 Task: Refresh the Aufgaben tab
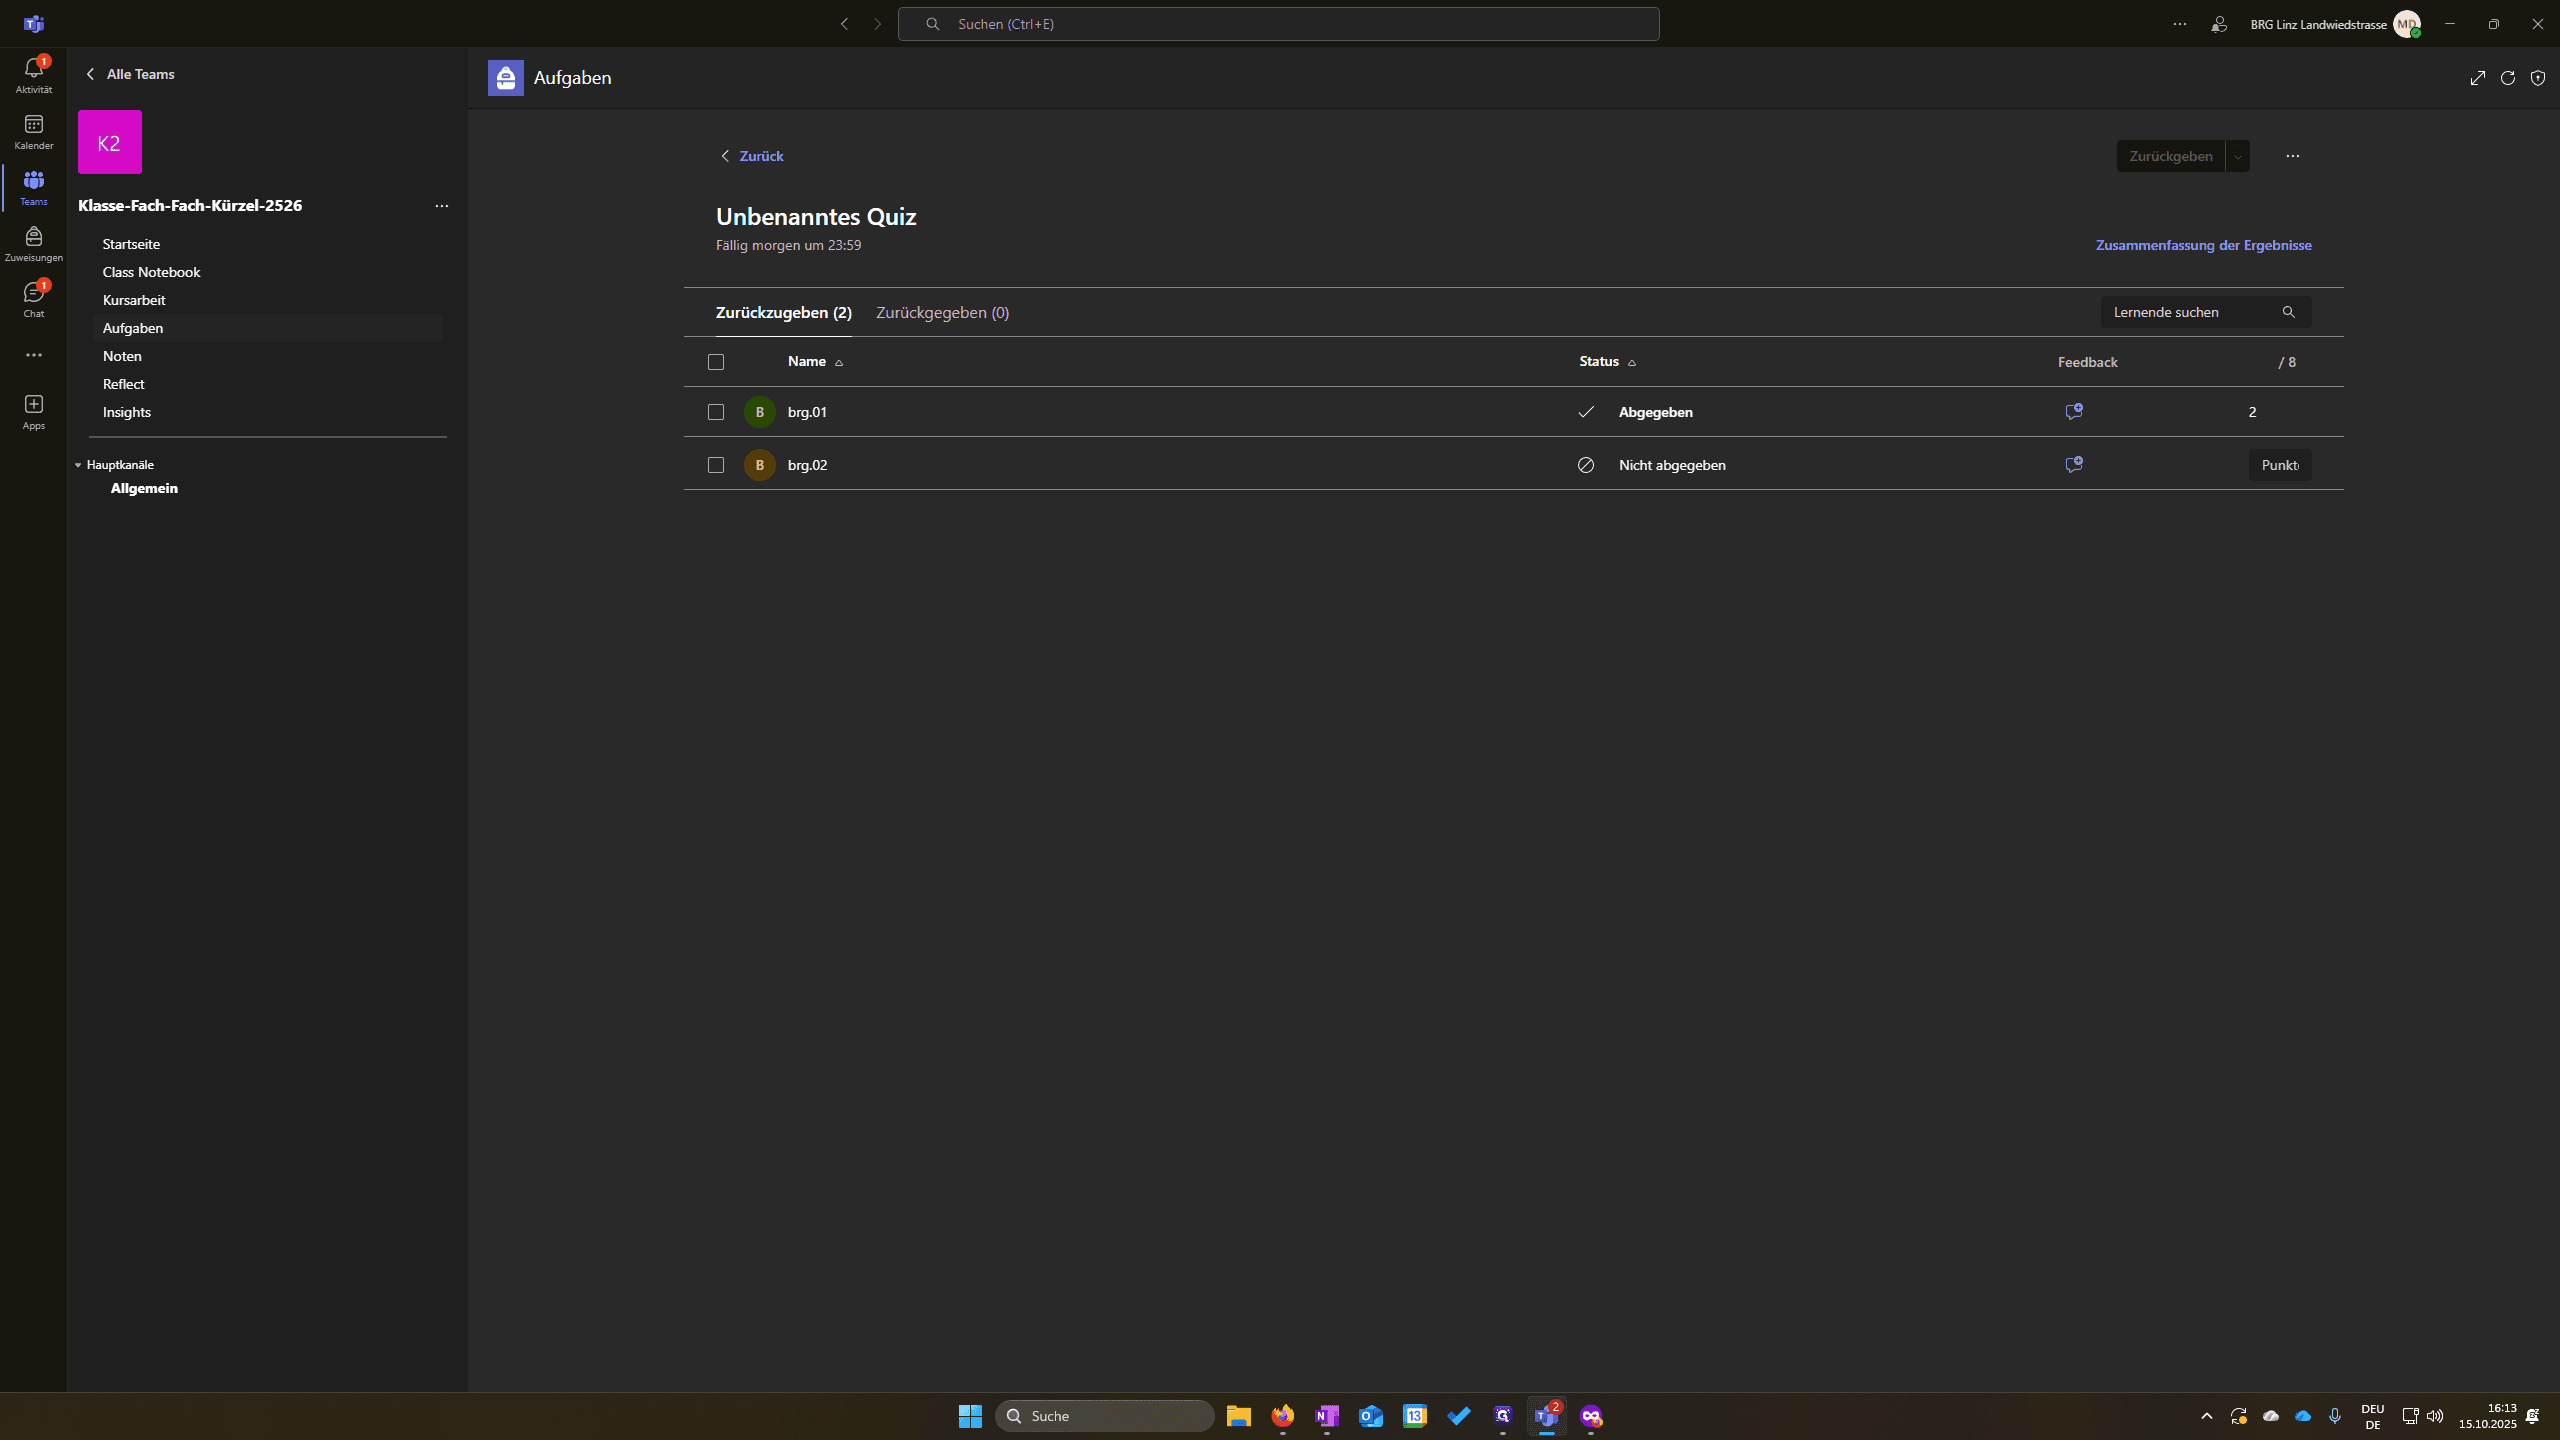[2508, 78]
